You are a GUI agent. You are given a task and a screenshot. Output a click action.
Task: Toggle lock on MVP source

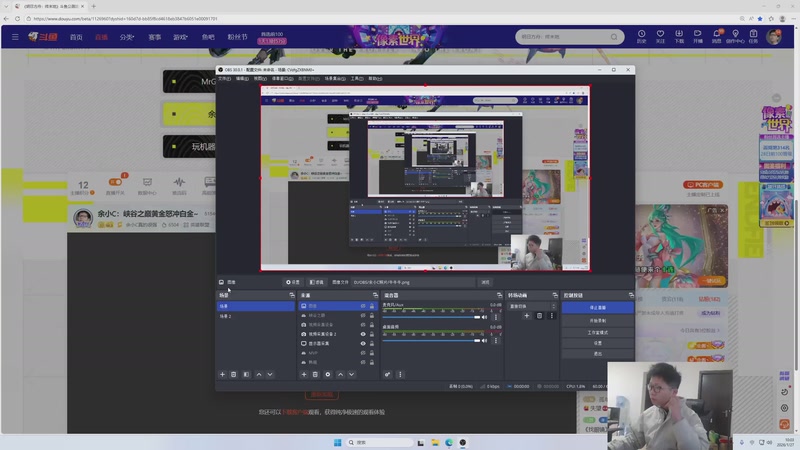point(372,353)
